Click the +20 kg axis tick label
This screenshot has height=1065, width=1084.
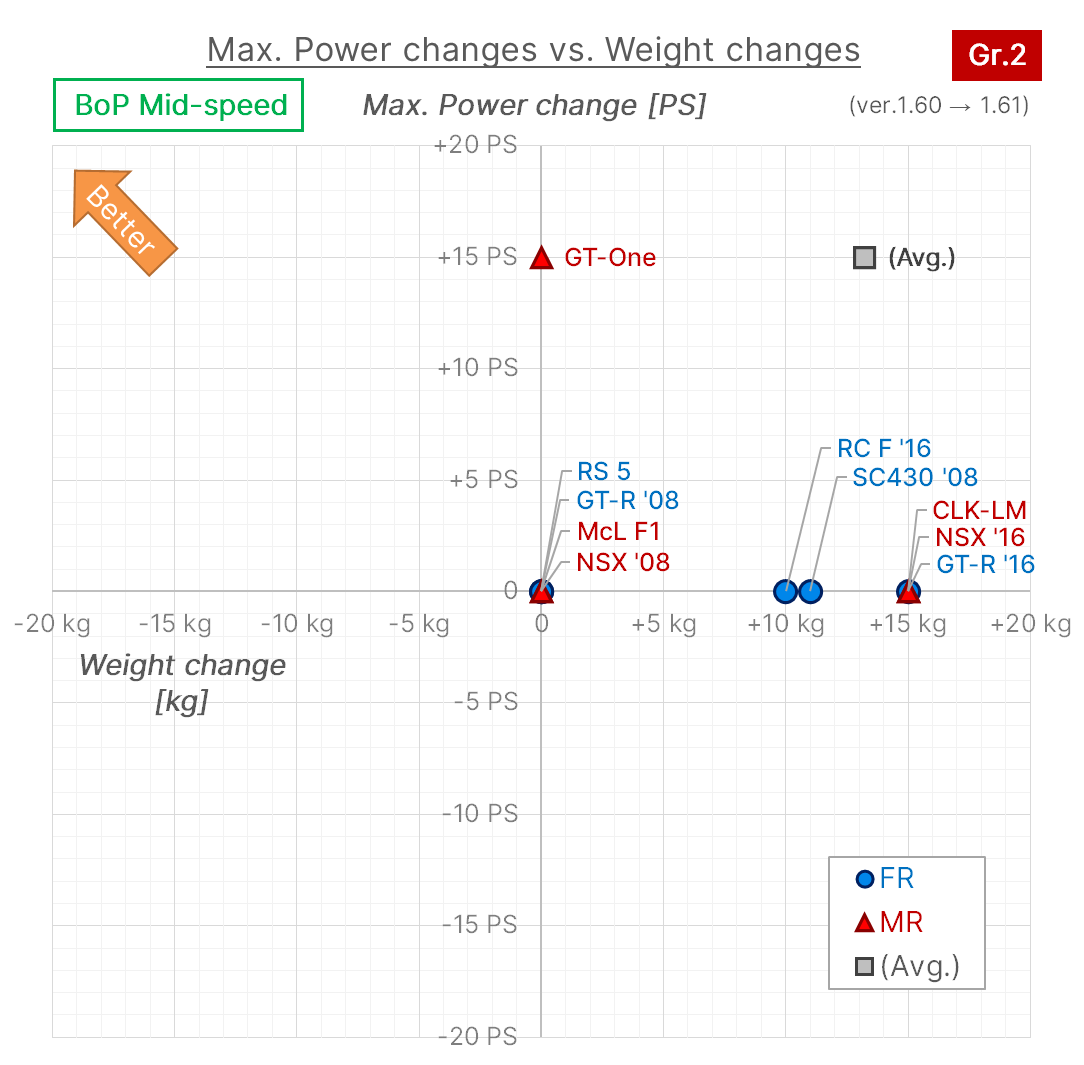(1030, 624)
